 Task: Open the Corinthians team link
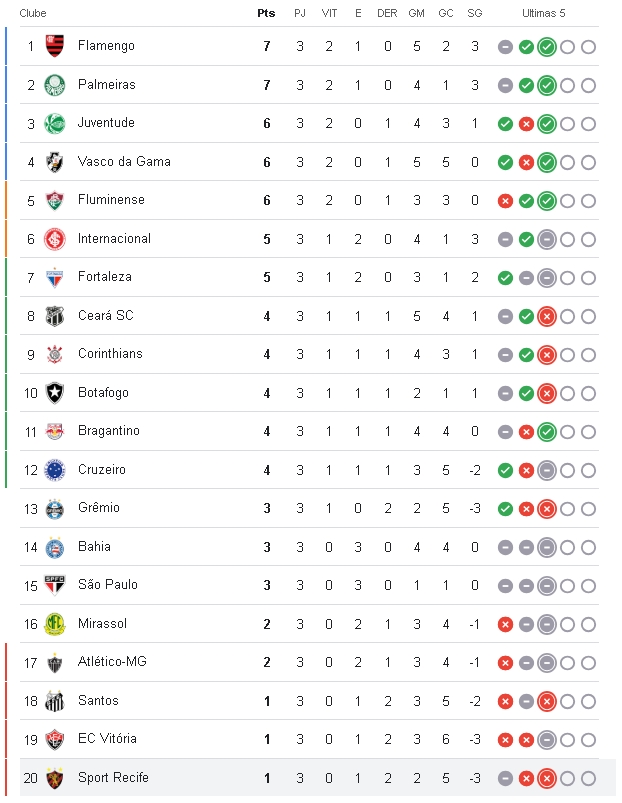(x=110, y=354)
